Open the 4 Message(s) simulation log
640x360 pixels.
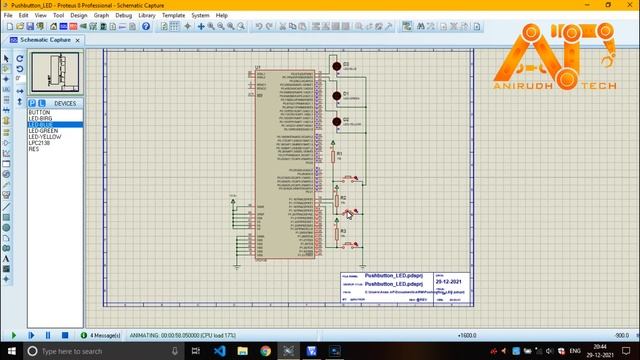click(x=100, y=336)
